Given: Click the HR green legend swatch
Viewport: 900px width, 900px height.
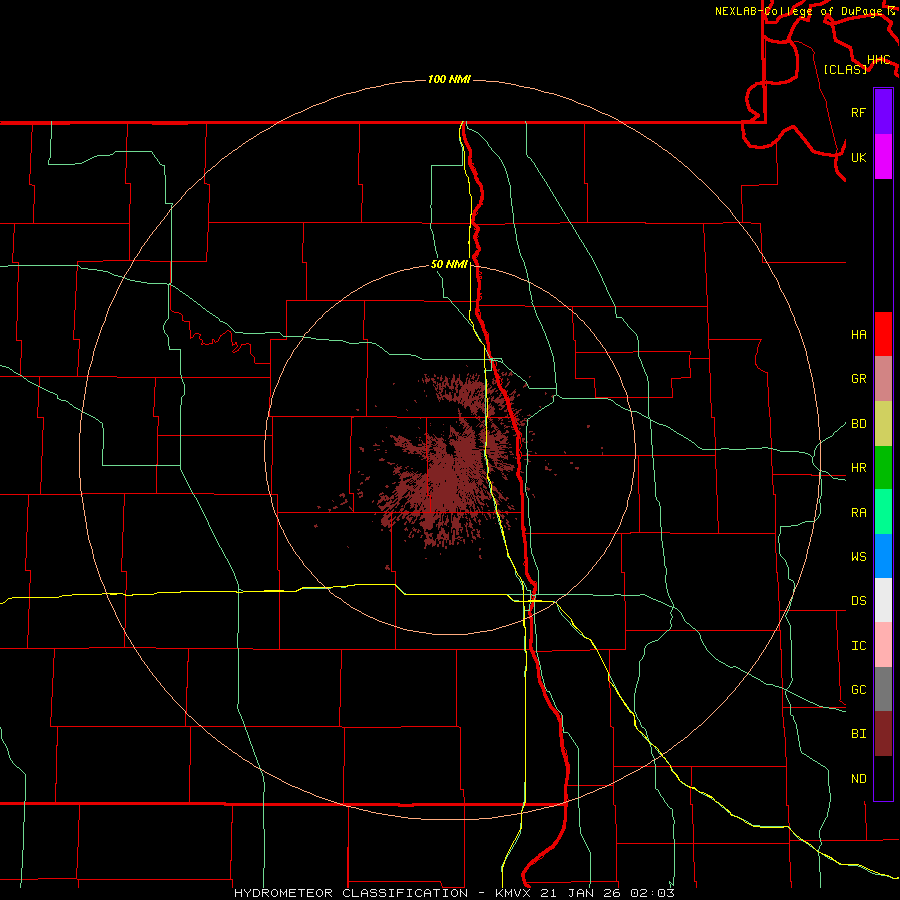Looking at the screenshot, I should 883,467.
